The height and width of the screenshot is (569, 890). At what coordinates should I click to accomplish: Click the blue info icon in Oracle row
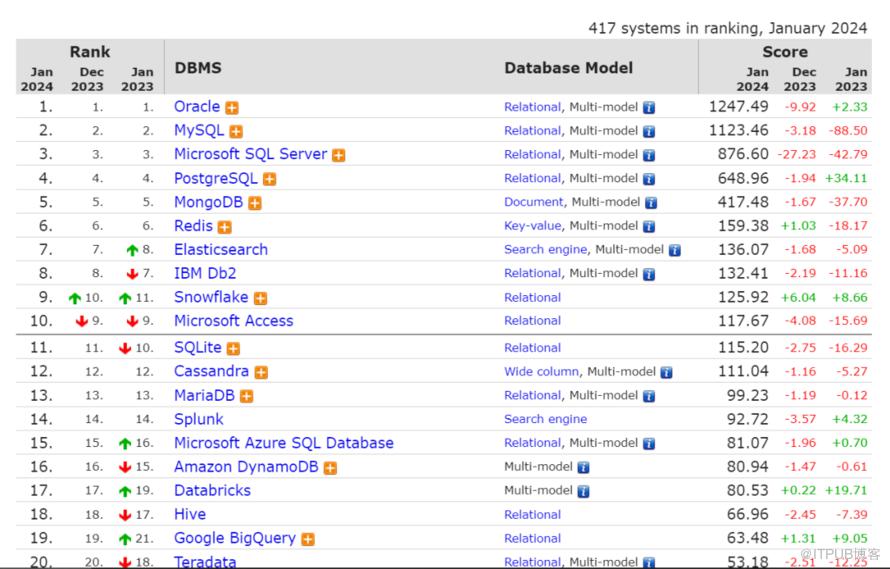(649, 107)
